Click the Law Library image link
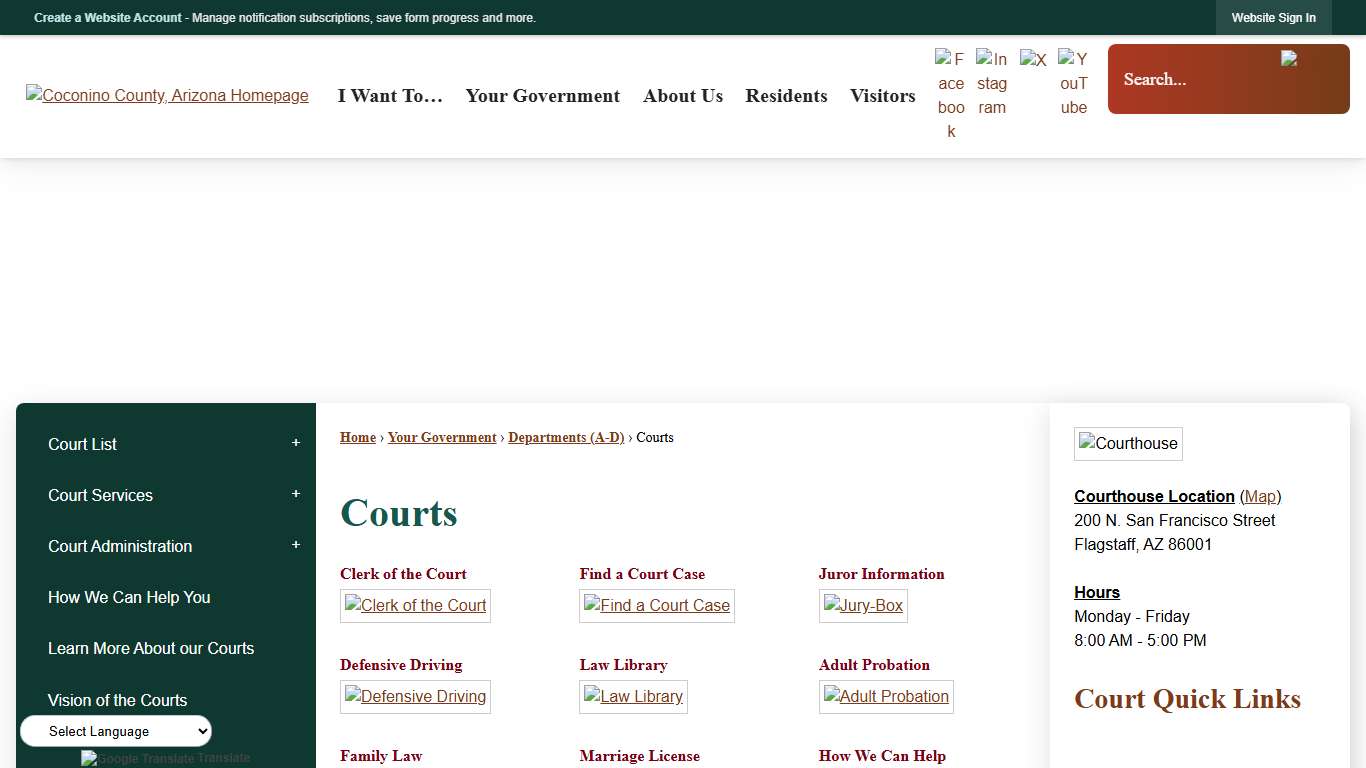1366x768 pixels. coord(633,696)
